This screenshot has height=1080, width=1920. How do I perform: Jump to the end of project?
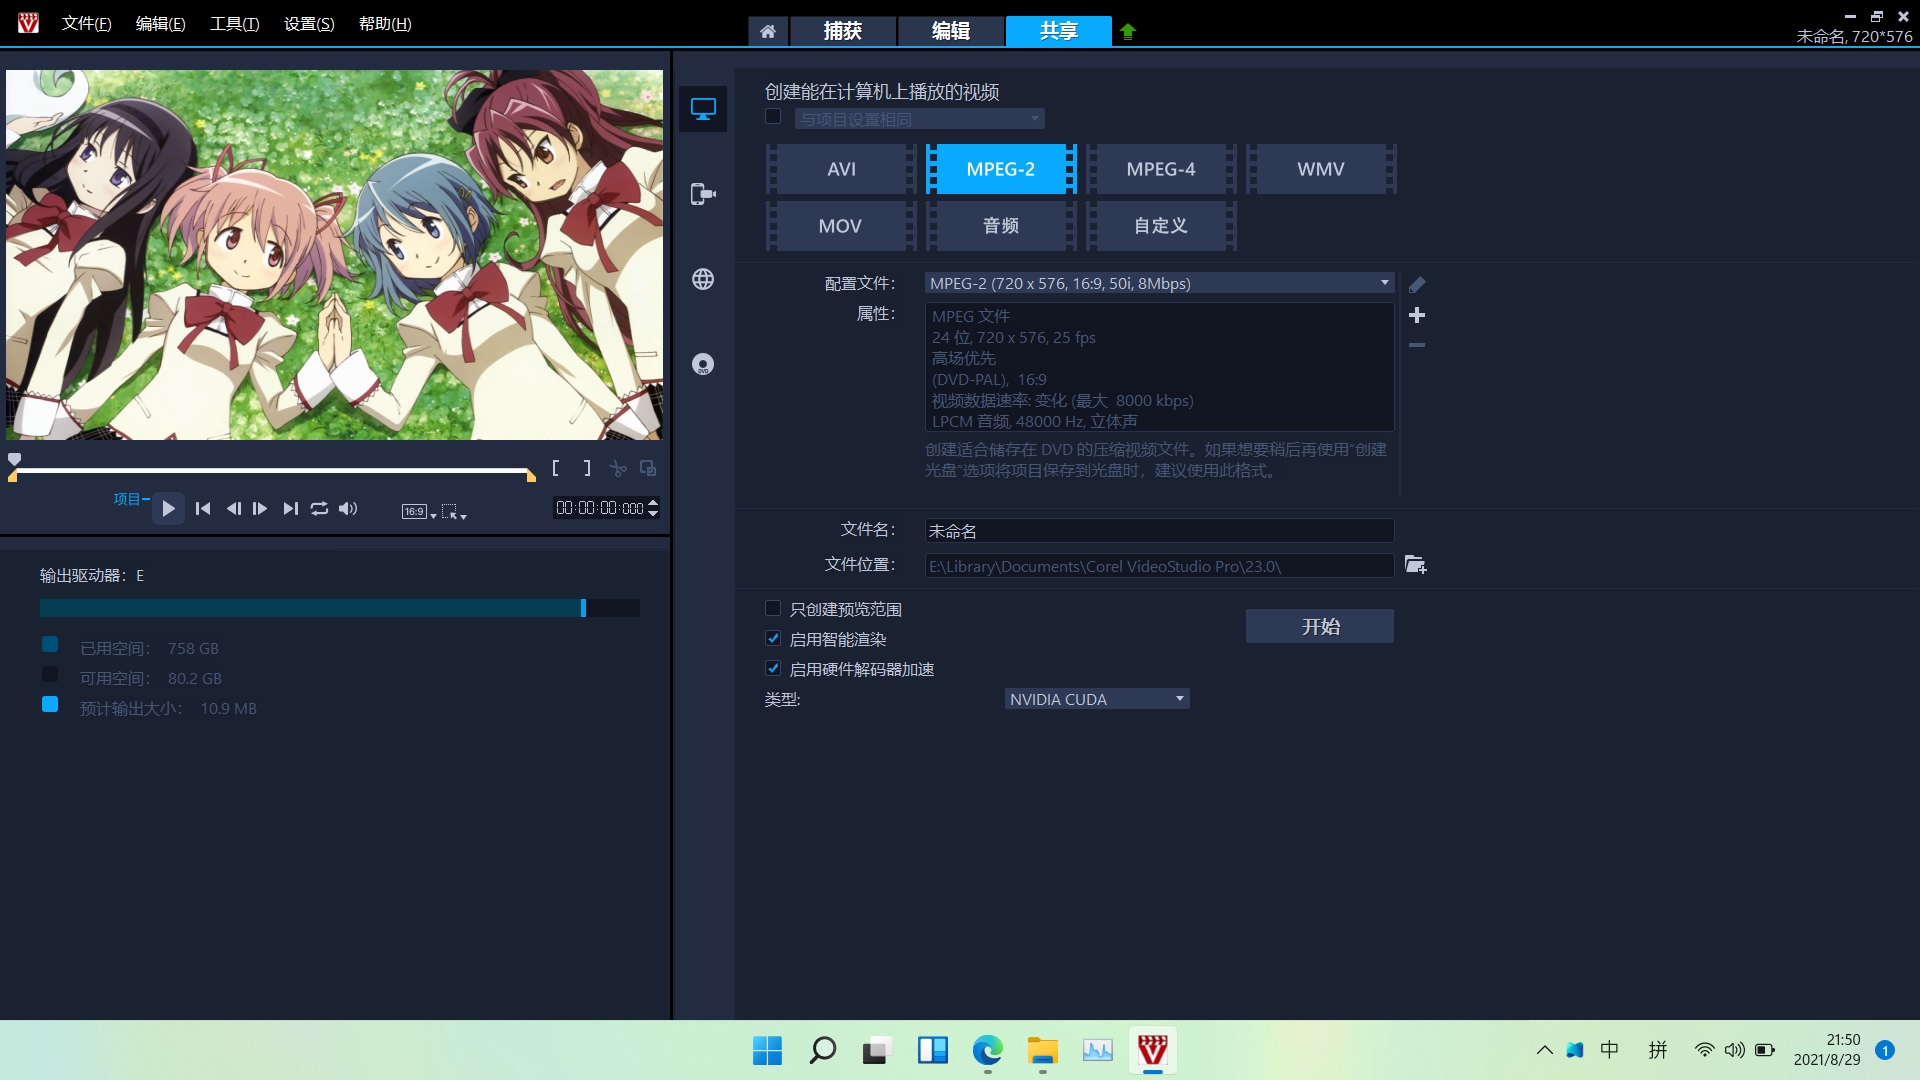(290, 509)
